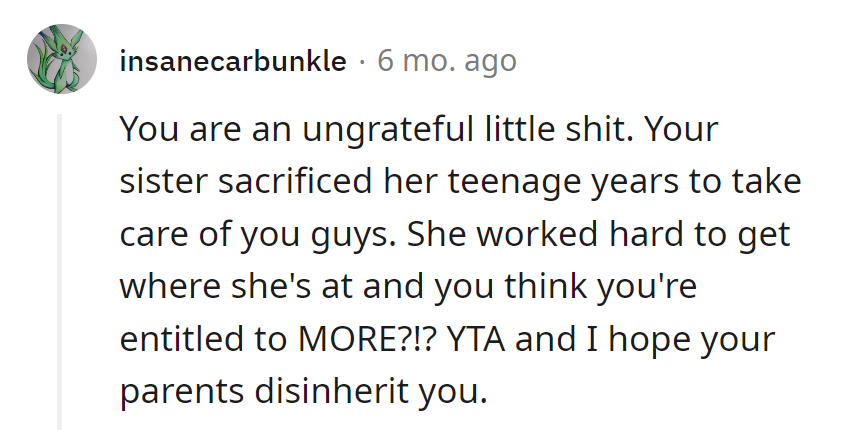Open the insanecarbunkle profile link
Viewport: 851px width, 430px height.
pyautogui.click(x=232, y=62)
